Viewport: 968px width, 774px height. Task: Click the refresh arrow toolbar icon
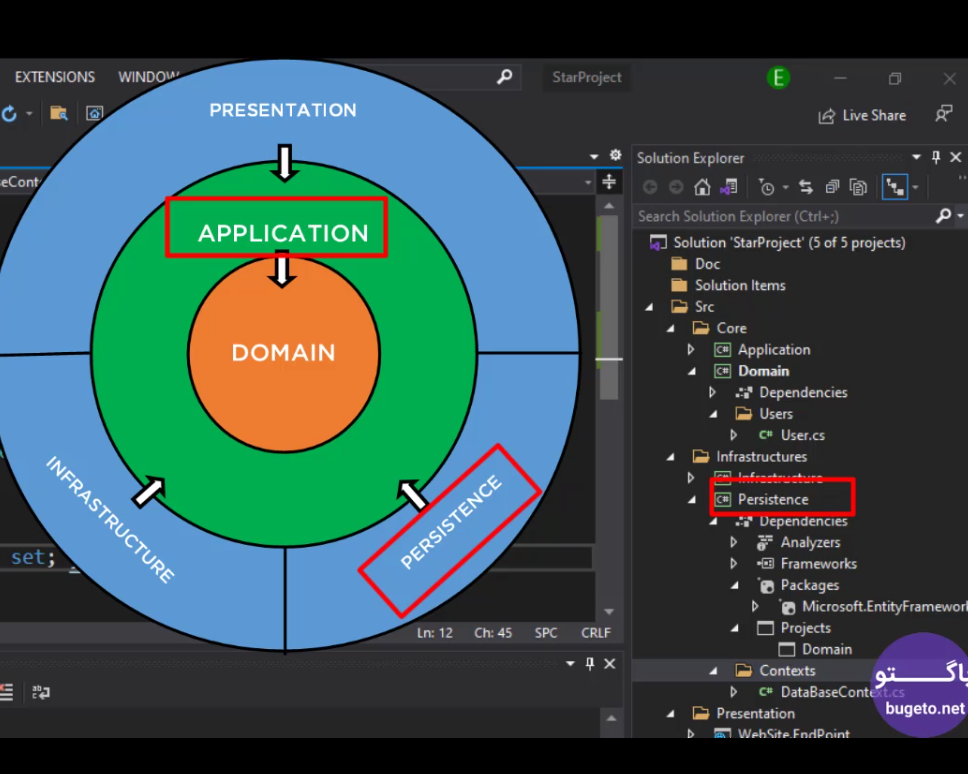click(9, 114)
